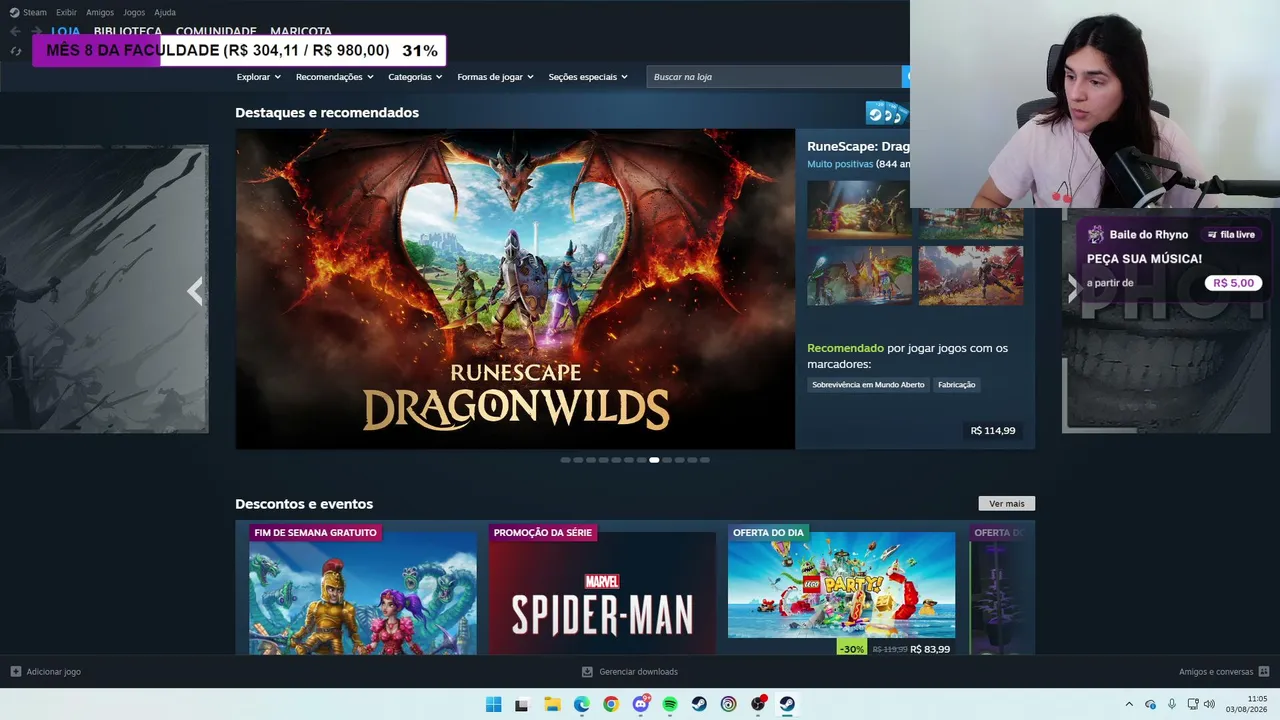1280x720 pixels.
Task: Reload the store page with refresh icon
Action: coord(15,51)
